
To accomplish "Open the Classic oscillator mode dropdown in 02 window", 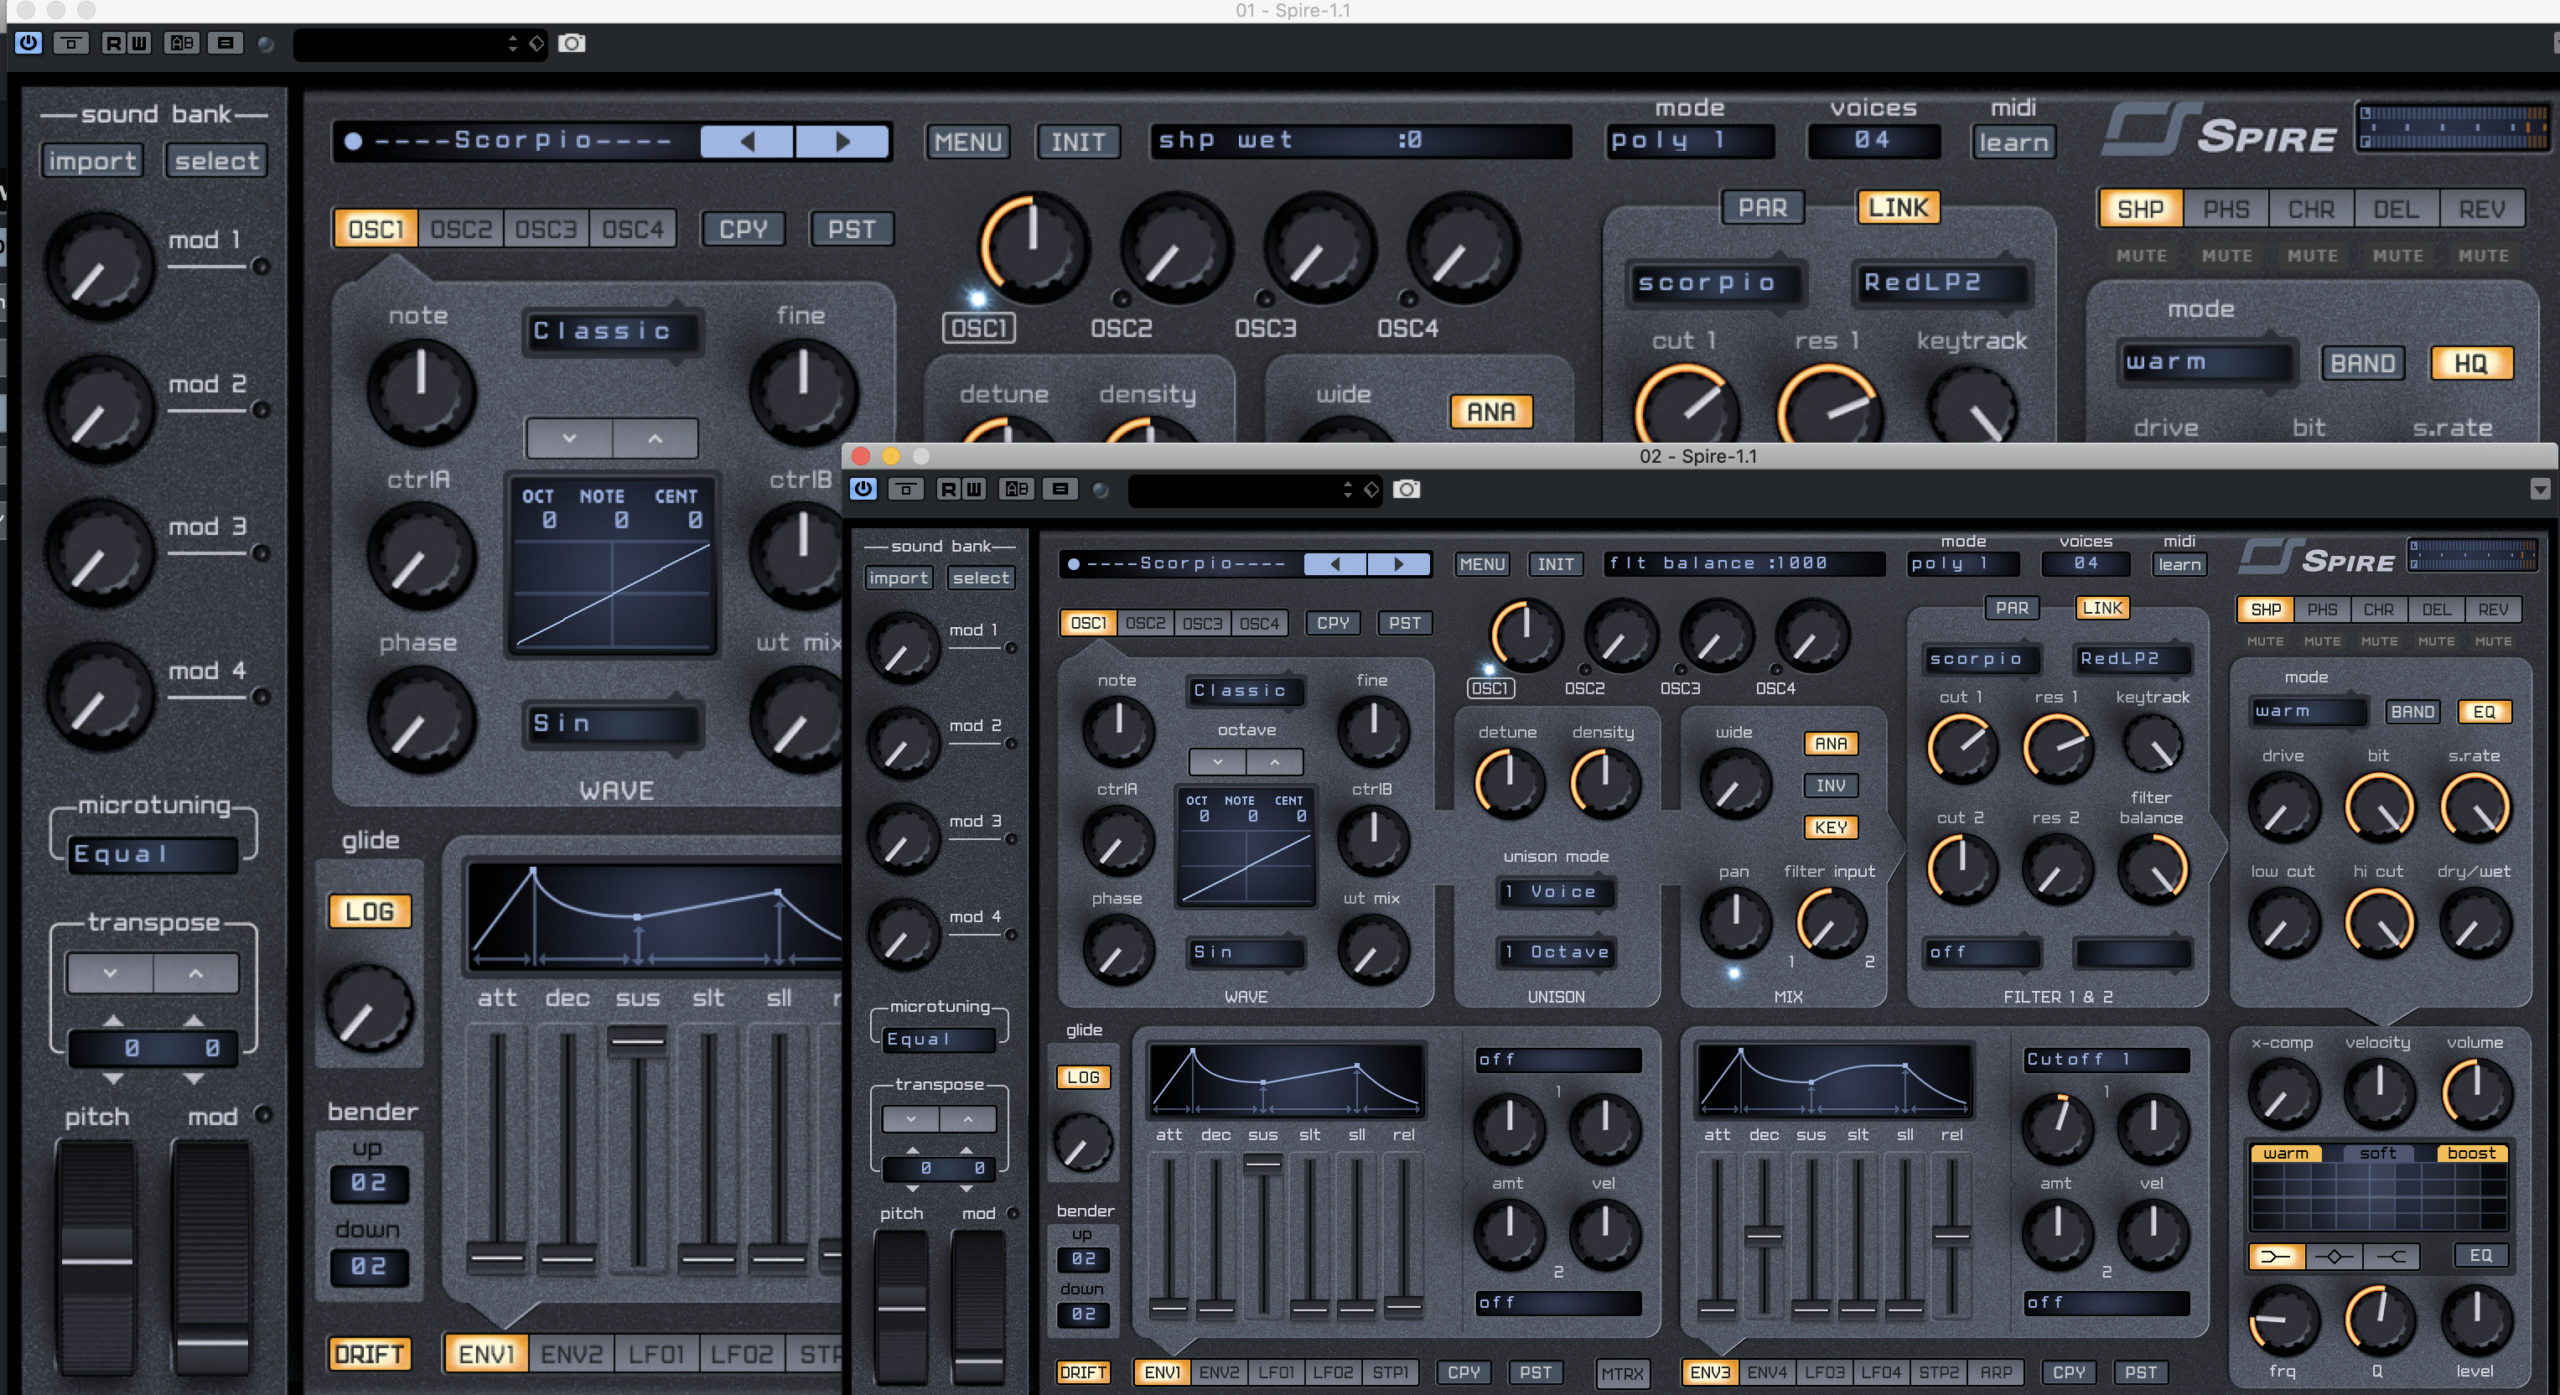I will (x=1246, y=691).
